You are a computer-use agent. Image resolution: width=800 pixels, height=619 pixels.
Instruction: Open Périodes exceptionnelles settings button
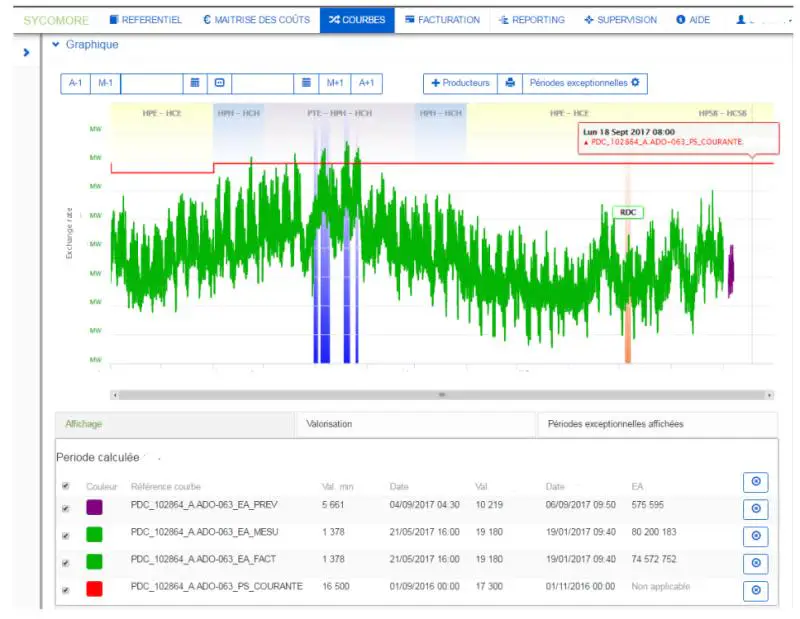pyautogui.click(x=585, y=83)
